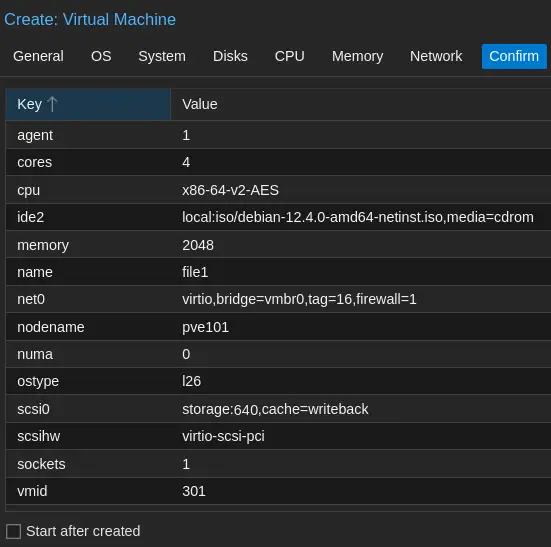Open the Network tab
The height and width of the screenshot is (547, 551).
pyautogui.click(x=436, y=56)
